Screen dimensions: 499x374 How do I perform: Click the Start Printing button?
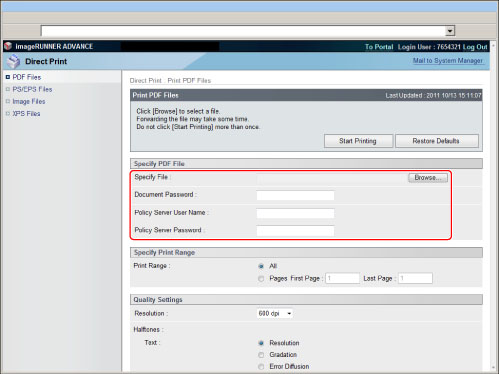pos(358,141)
